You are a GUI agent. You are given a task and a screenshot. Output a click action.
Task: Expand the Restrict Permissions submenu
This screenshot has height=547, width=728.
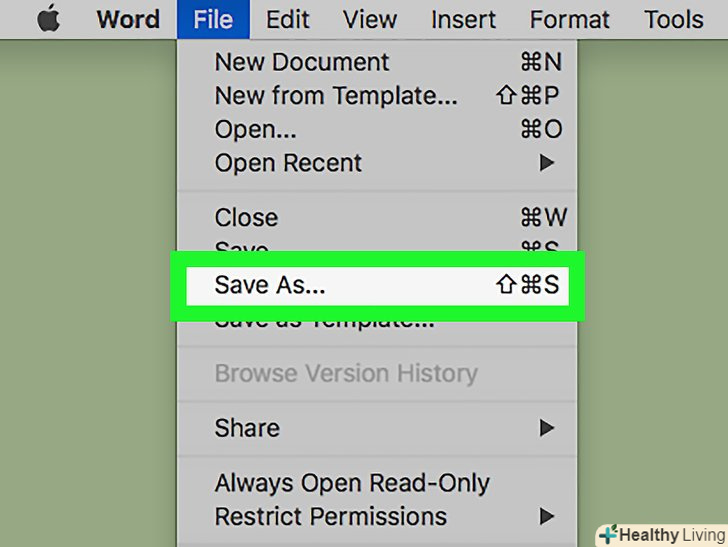pyautogui.click(x=330, y=517)
